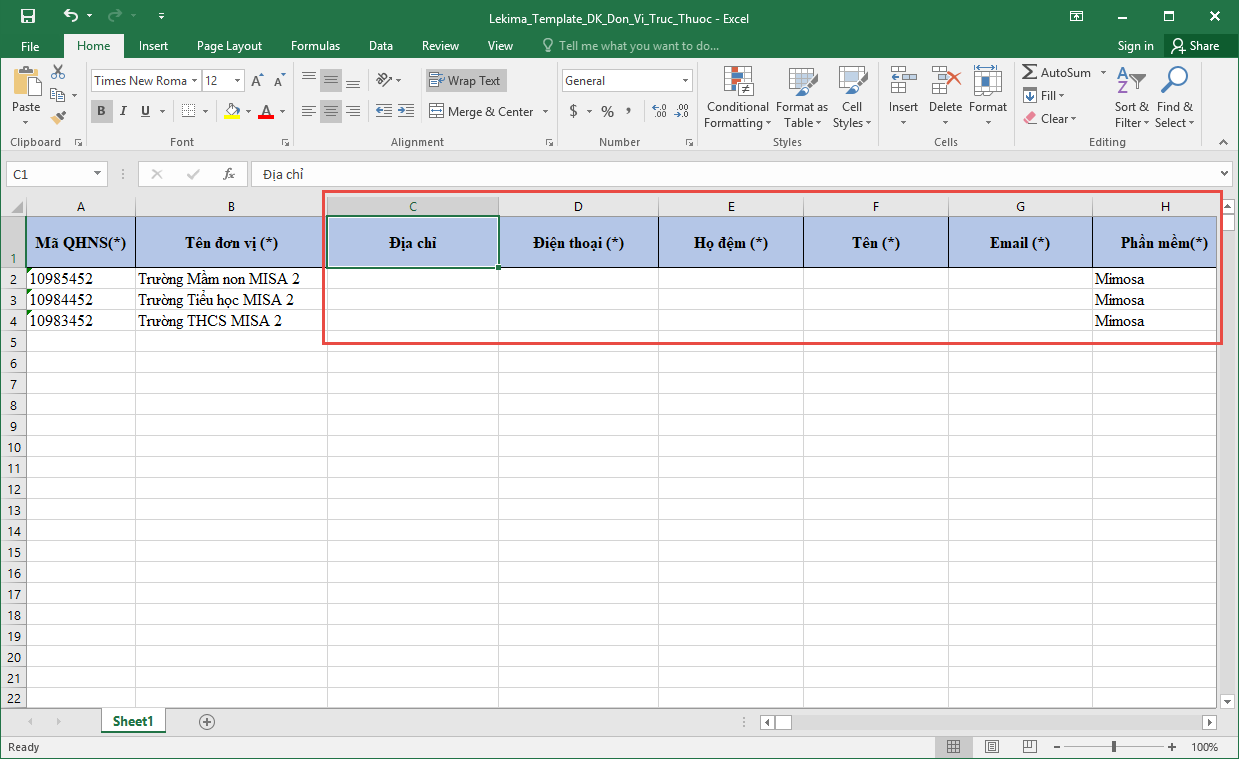Select cell with Trường Tiểu học MISA 2
This screenshot has height=759, width=1239.
pos(231,300)
